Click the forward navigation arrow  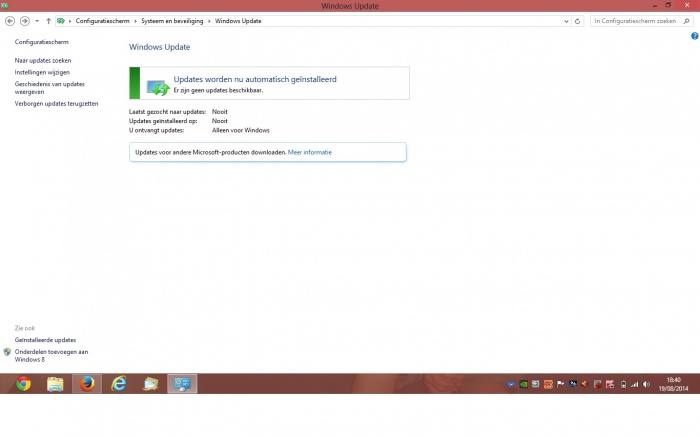coord(25,21)
